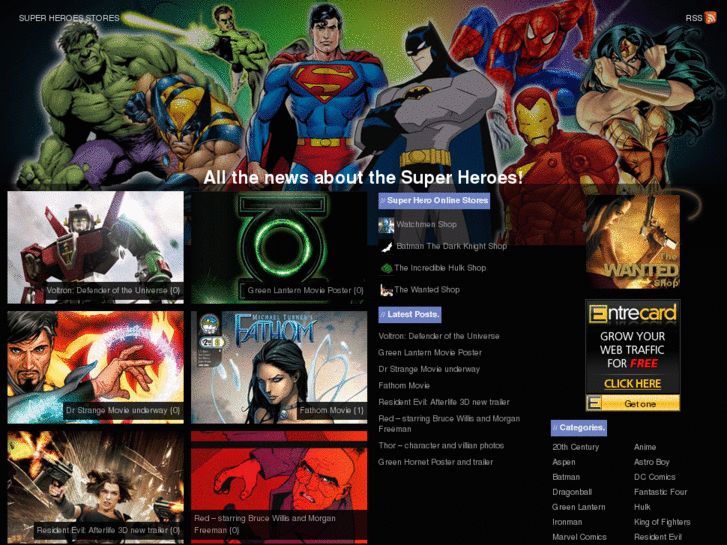This screenshot has height=545, width=727.
Task: Visit The Wanted Shop text link
Action: 427,289
